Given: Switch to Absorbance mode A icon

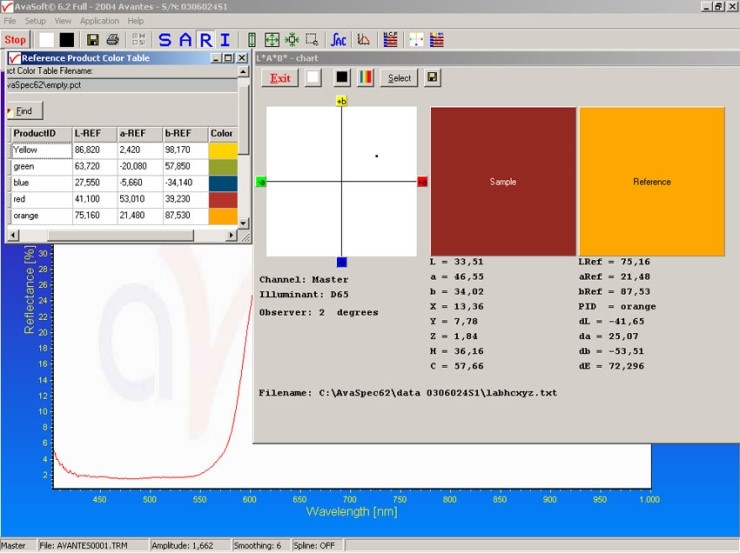Looking at the screenshot, I should (x=185, y=40).
